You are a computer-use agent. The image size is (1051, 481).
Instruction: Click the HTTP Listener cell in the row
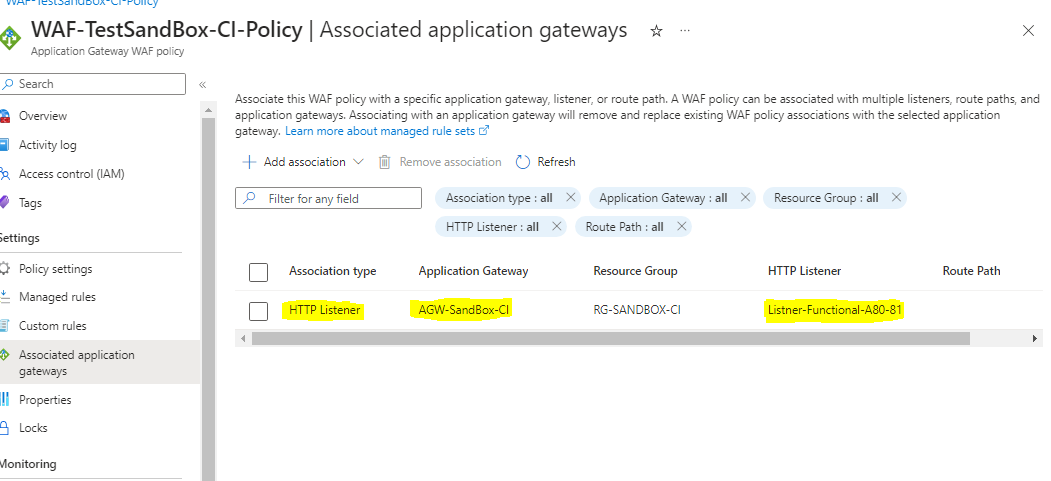[325, 310]
